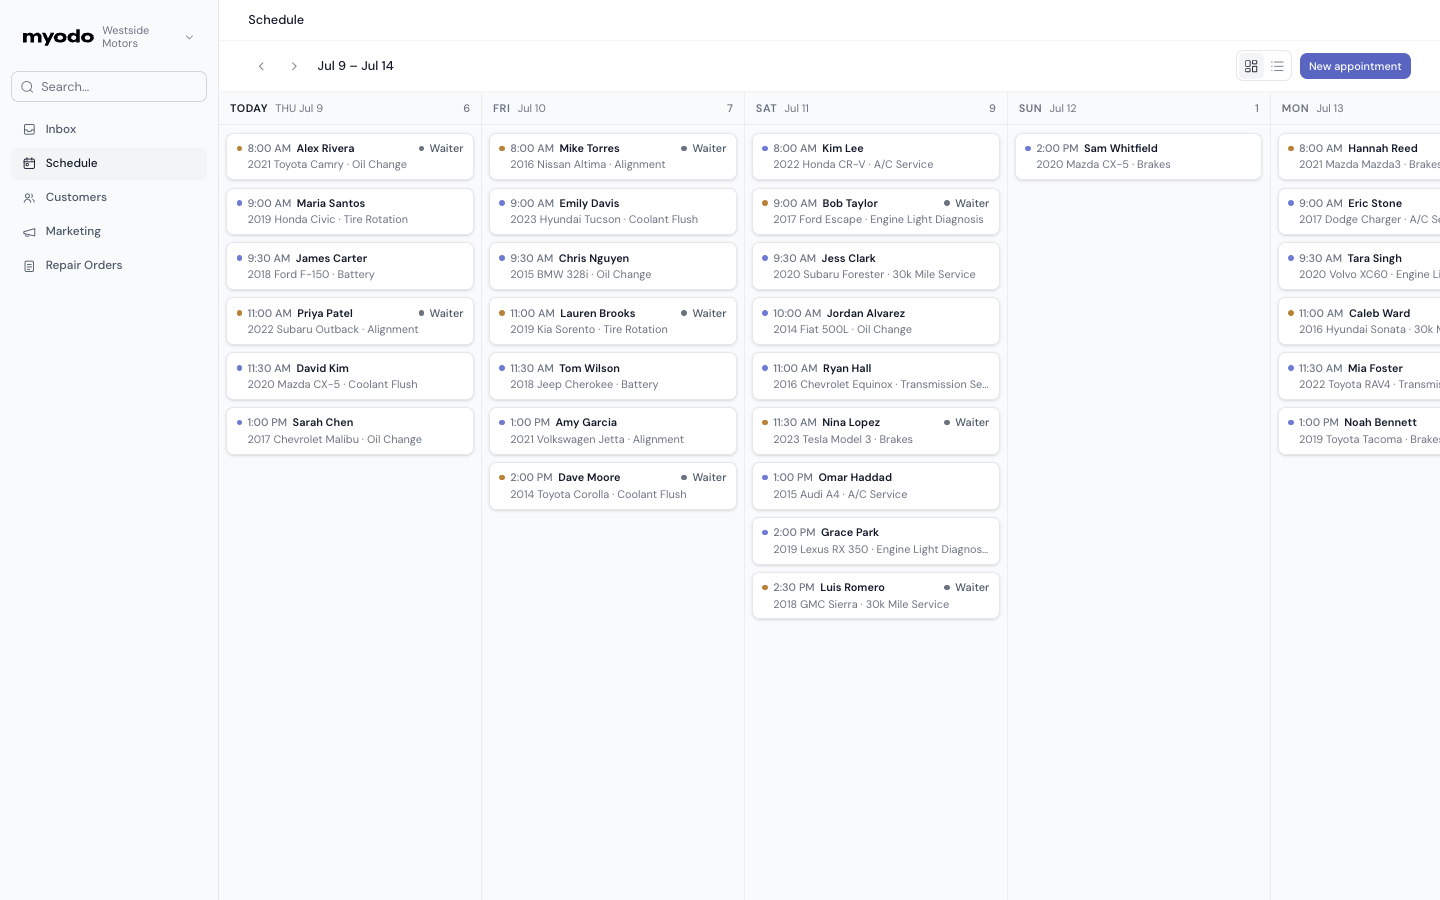Click the Repair Orders clipboard icon
Viewport: 1440px width, 900px height.
coord(29,266)
